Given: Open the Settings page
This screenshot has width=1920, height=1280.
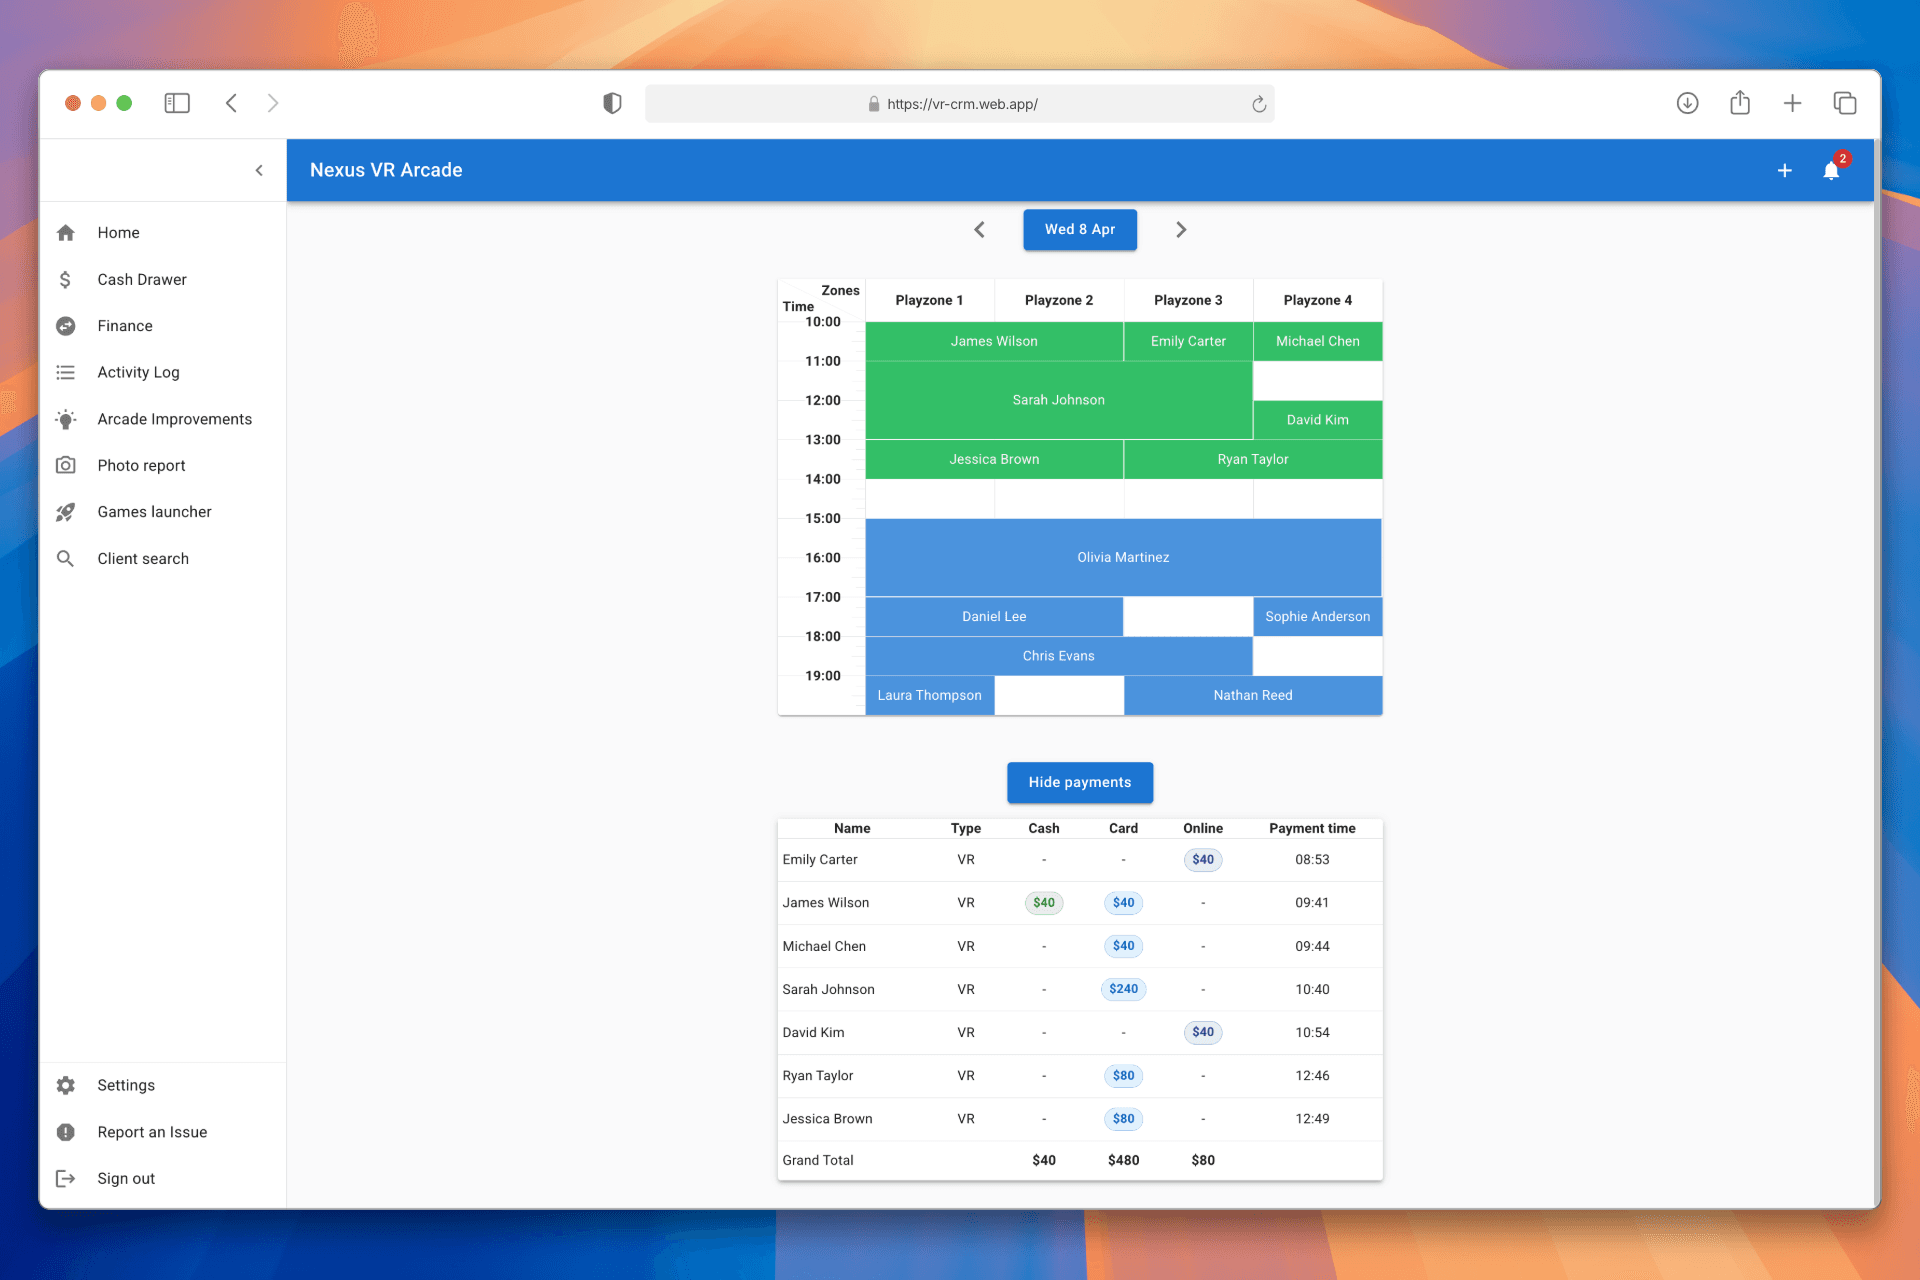Looking at the screenshot, I should point(125,1085).
